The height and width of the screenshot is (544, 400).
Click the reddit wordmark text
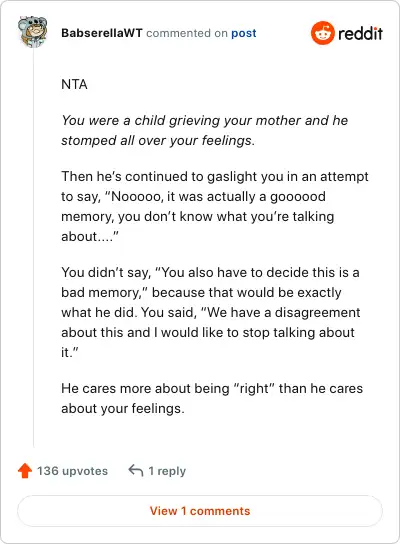[x=360, y=33]
